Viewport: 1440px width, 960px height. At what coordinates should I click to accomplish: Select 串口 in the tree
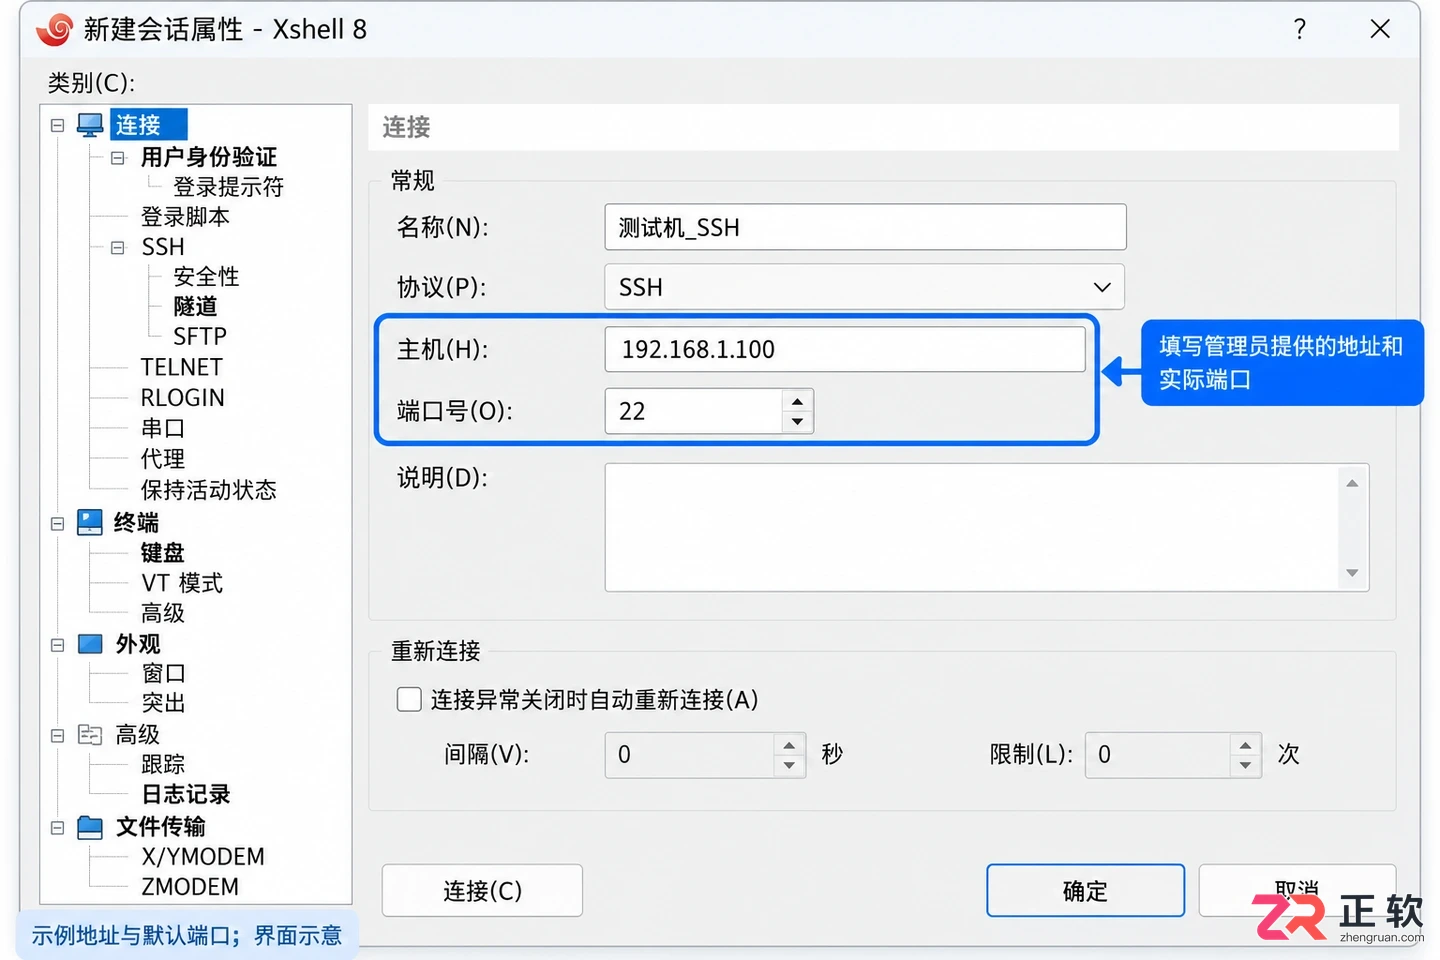pyautogui.click(x=163, y=428)
